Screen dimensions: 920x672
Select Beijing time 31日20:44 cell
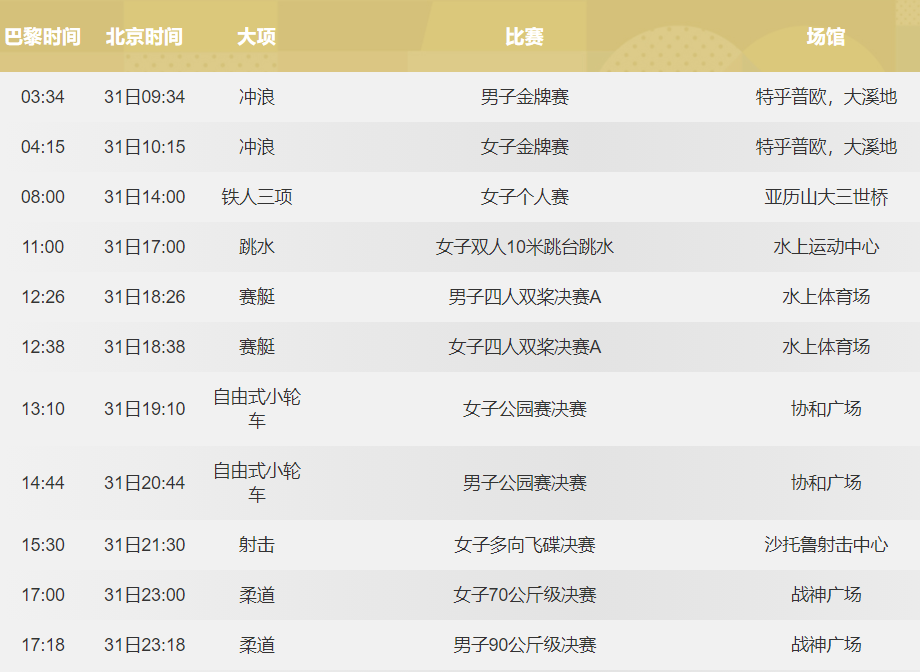point(144,483)
